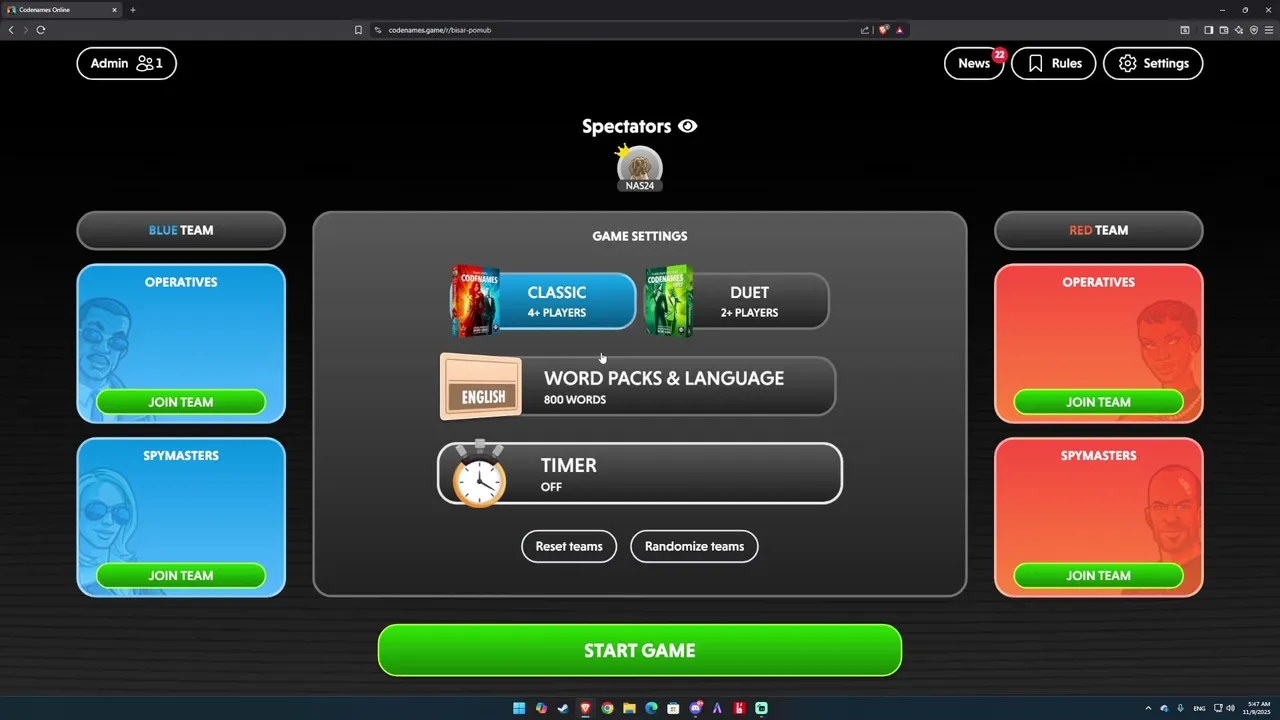Close the Codenames Online tab
The image size is (1280, 720).
(x=114, y=10)
